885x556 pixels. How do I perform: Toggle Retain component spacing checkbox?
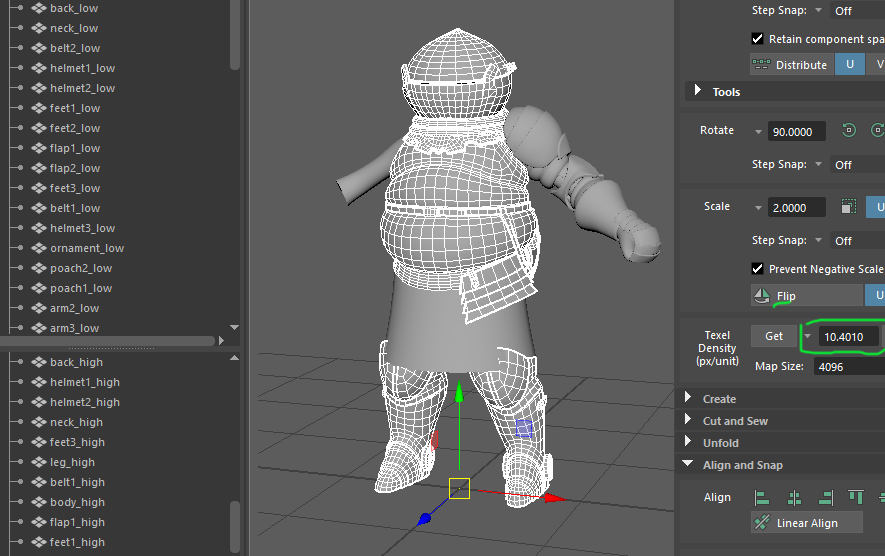tap(758, 39)
